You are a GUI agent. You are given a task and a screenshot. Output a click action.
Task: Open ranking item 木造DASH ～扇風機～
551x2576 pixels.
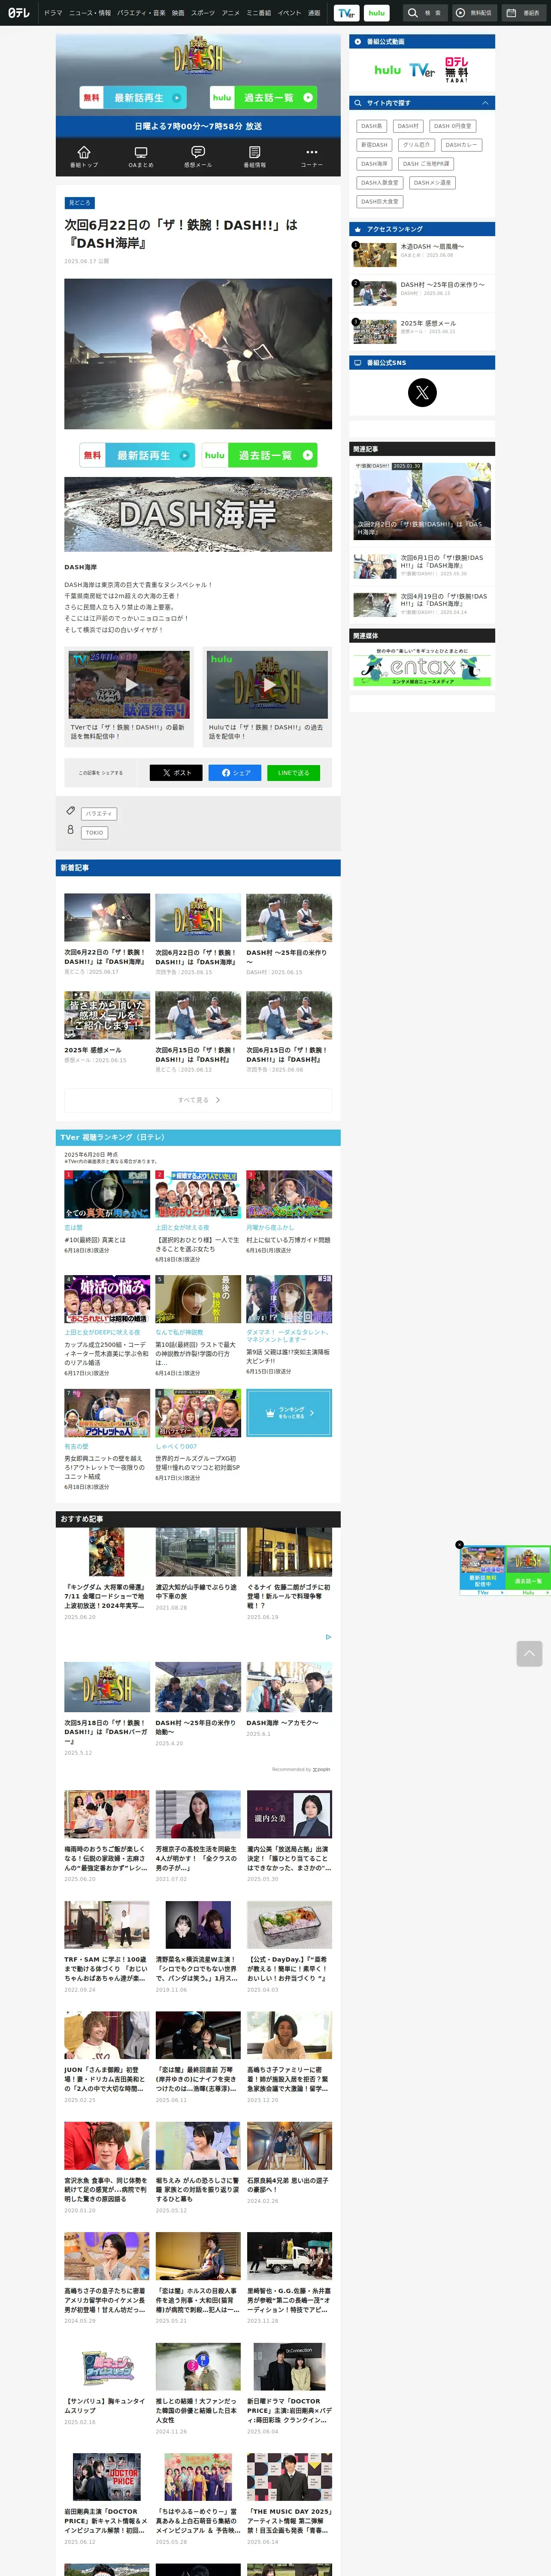(x=422, y=254)
